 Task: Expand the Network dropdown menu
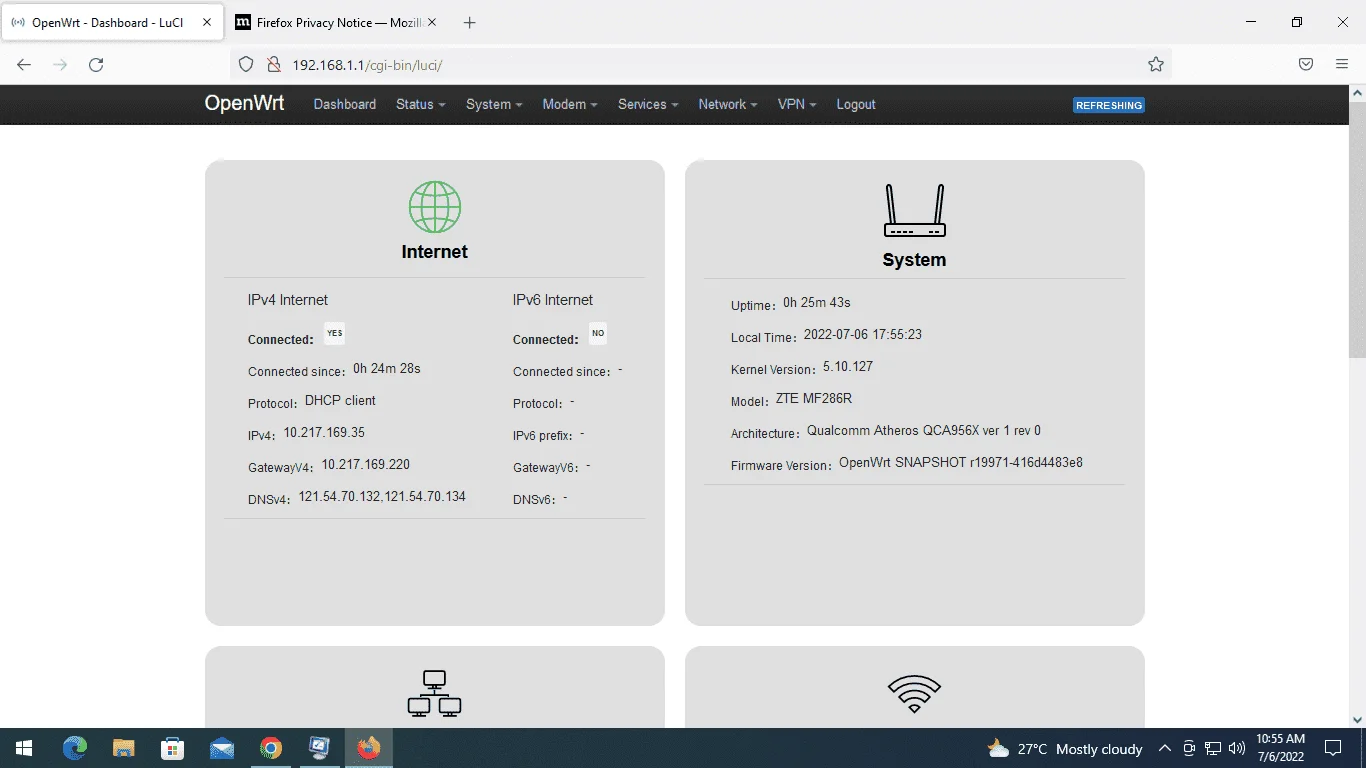pos(728,104)
